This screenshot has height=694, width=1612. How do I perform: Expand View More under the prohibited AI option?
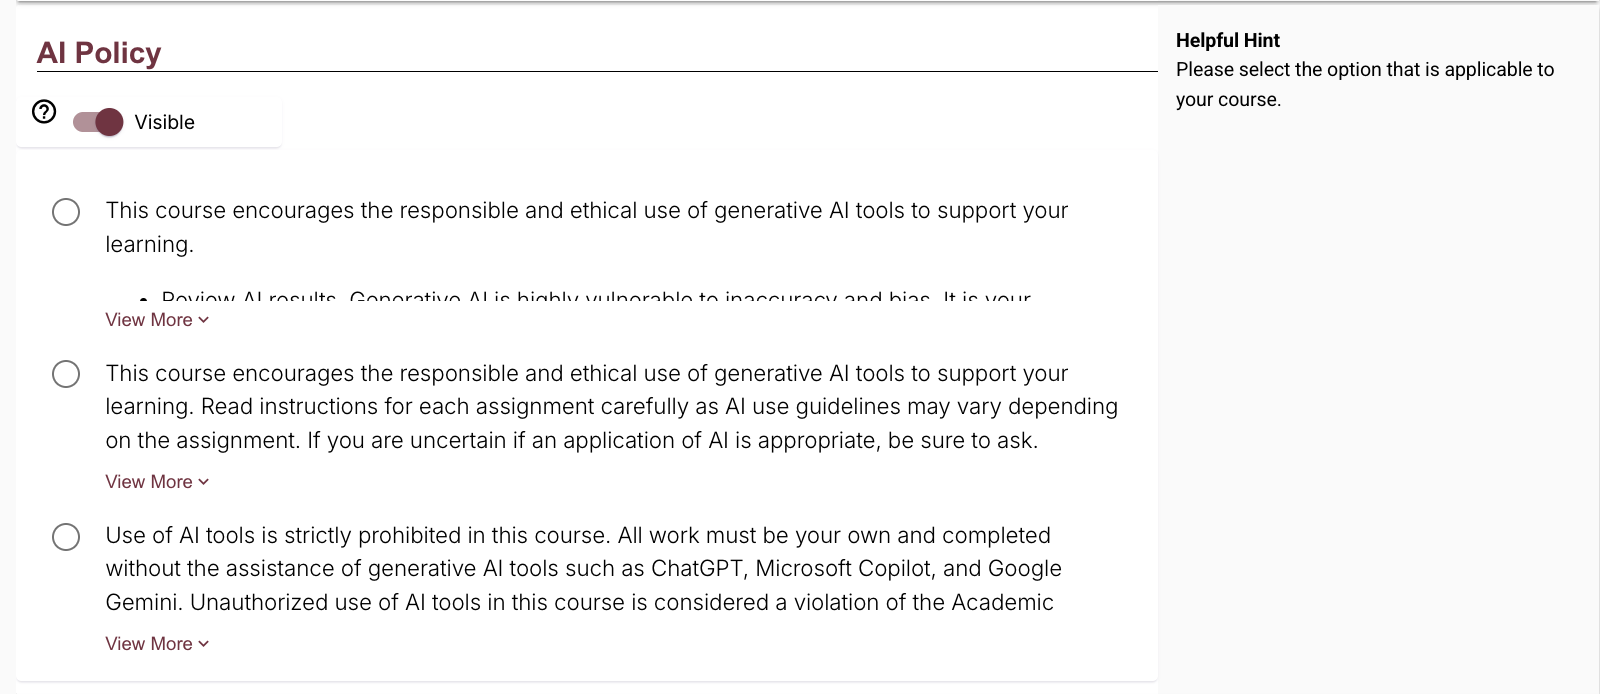(149, 644)
